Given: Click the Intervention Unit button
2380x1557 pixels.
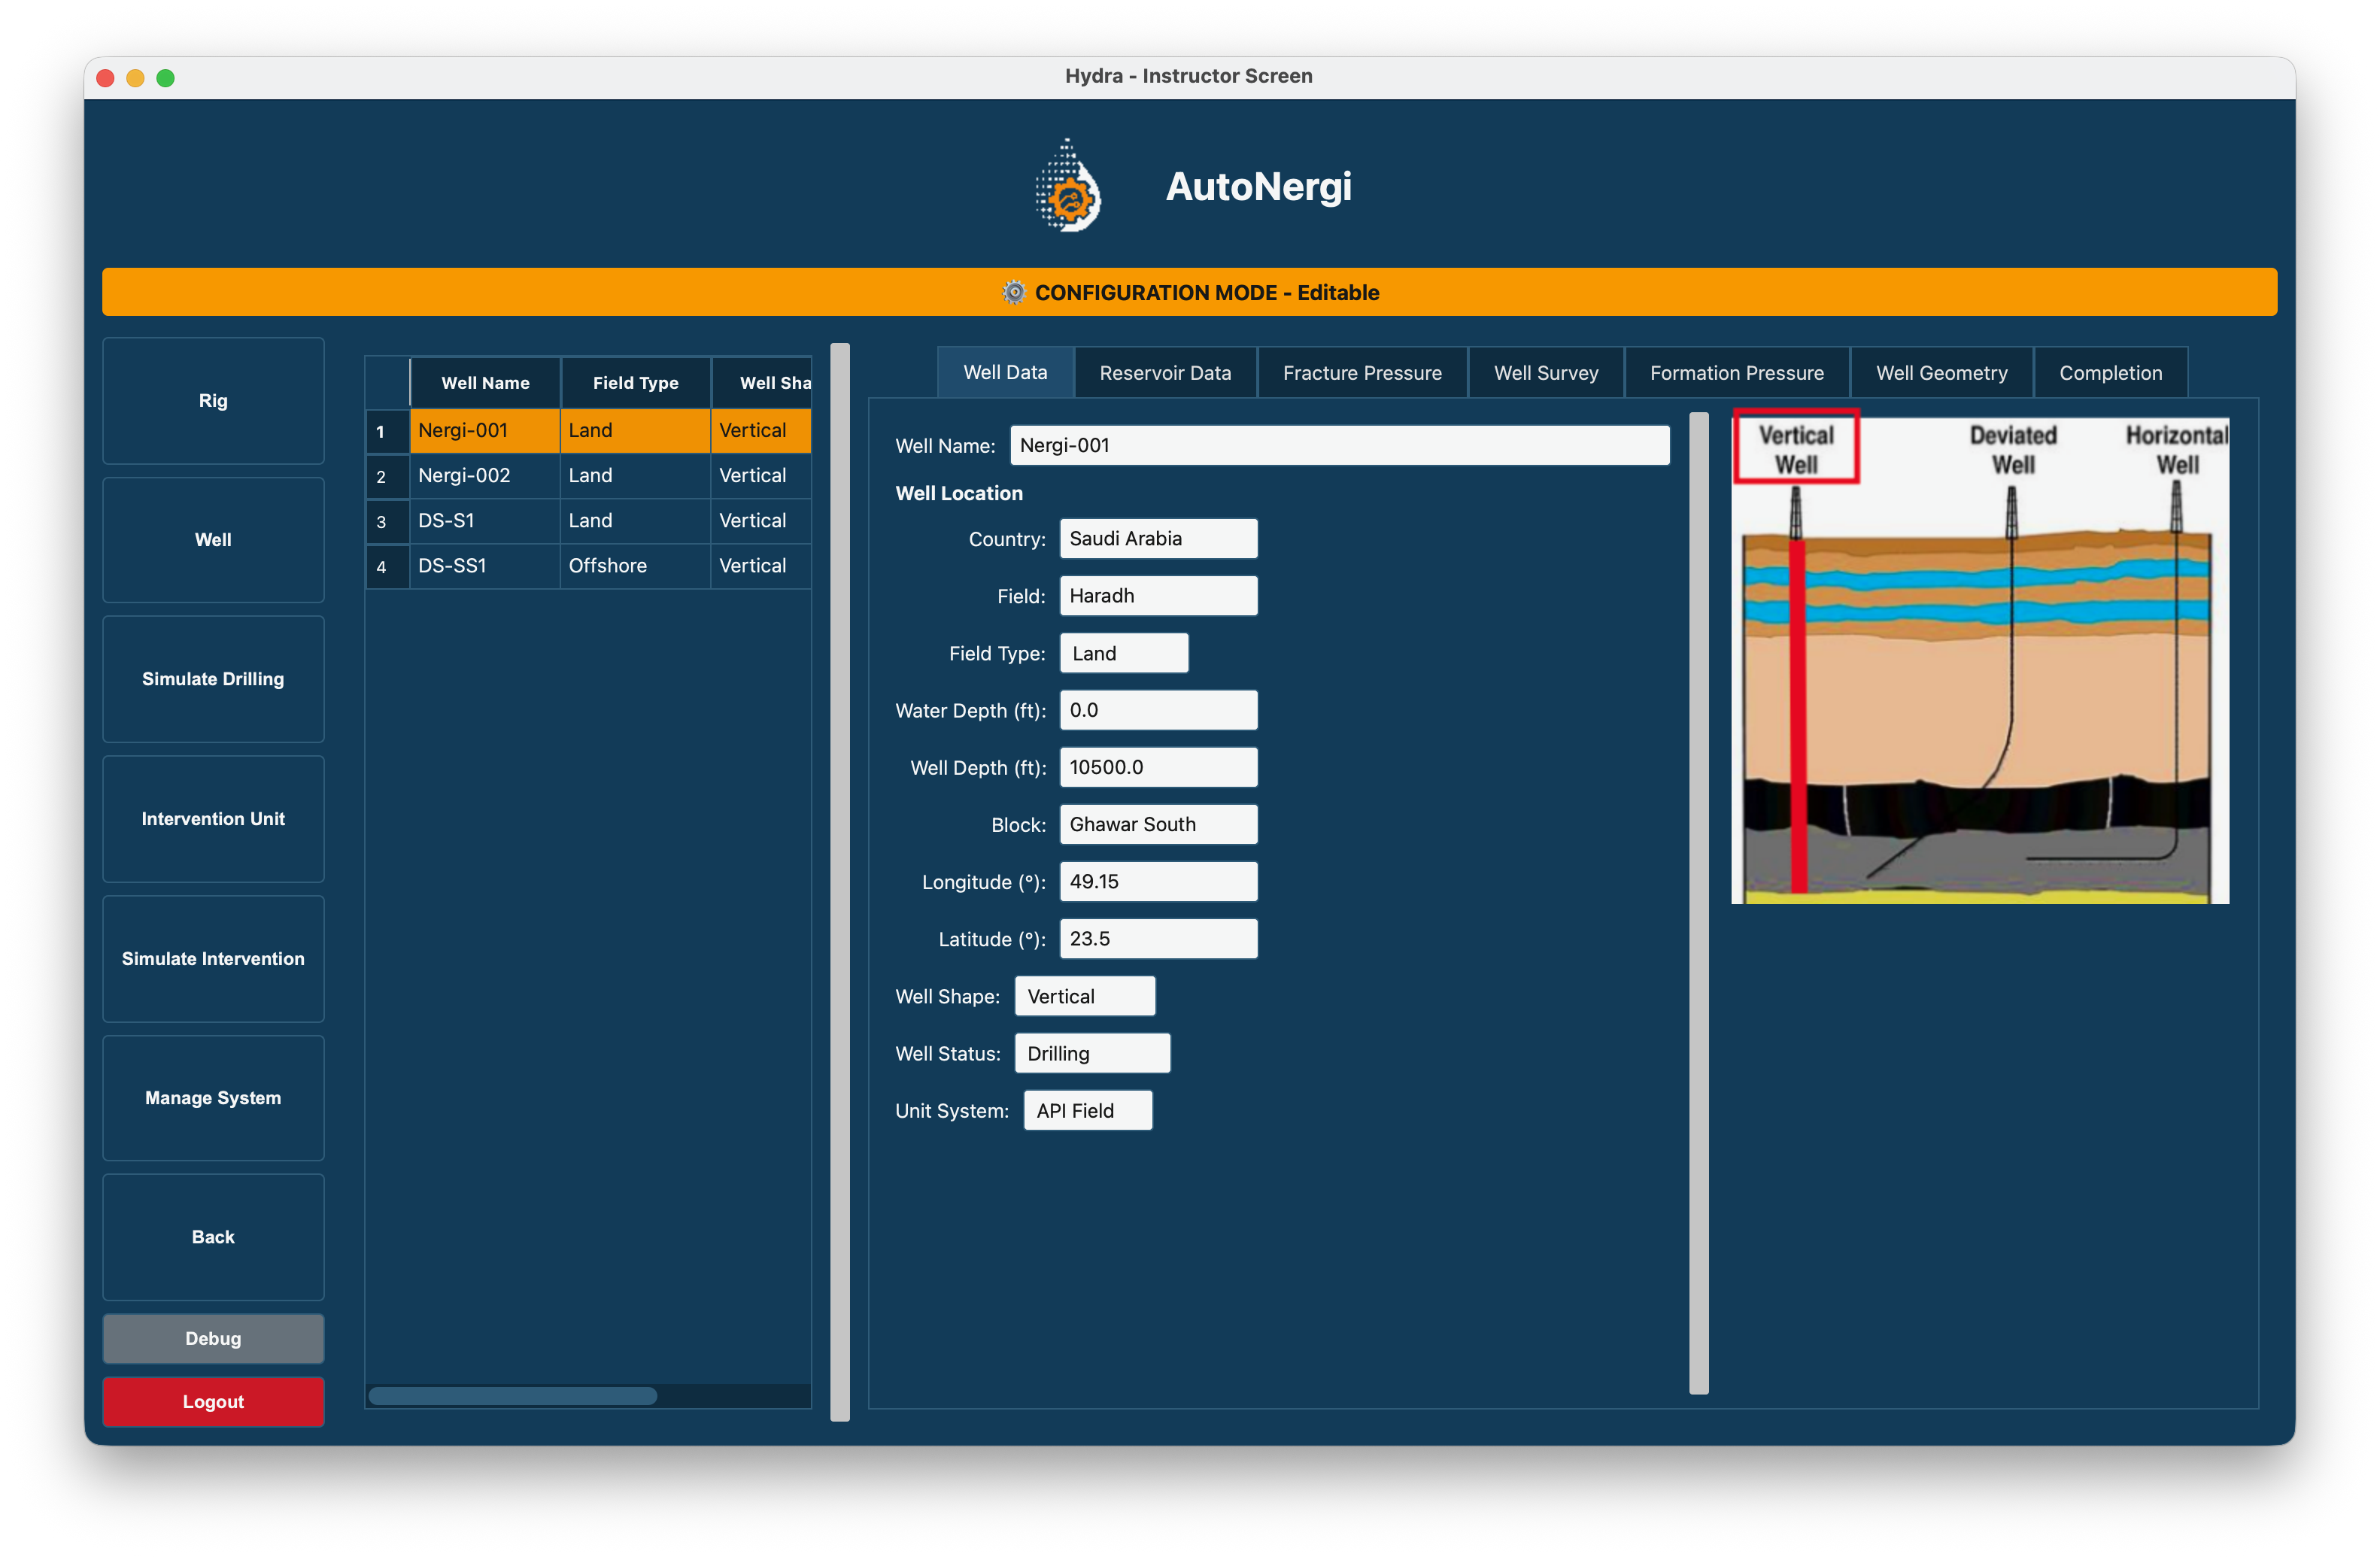Looking at the screenshot, I should click(212, 818).
